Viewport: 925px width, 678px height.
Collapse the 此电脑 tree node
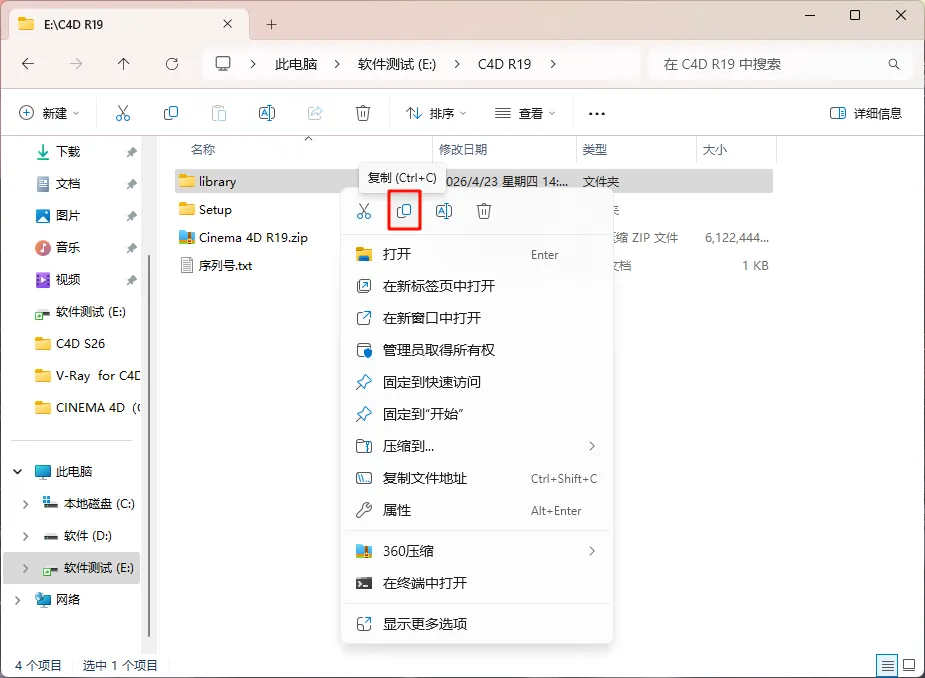[18, 471]
